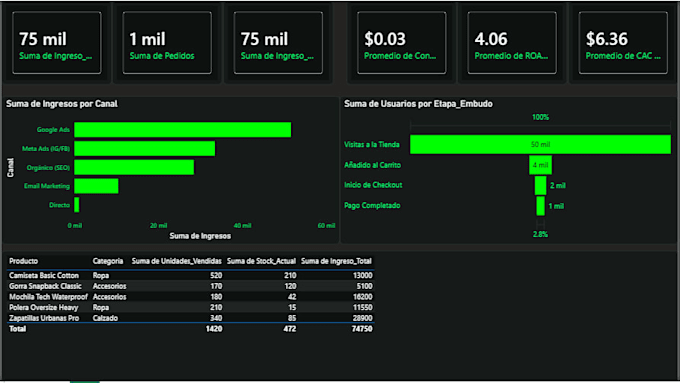Click the Email Marketing bar
Screen dimensions: 680x383
click(96, 186)
